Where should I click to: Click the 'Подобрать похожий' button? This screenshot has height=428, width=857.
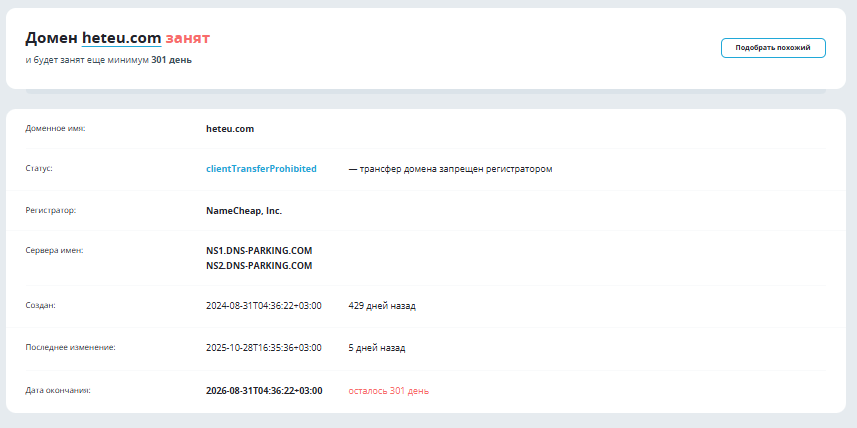pyautogui.click(x=773, y=48)
